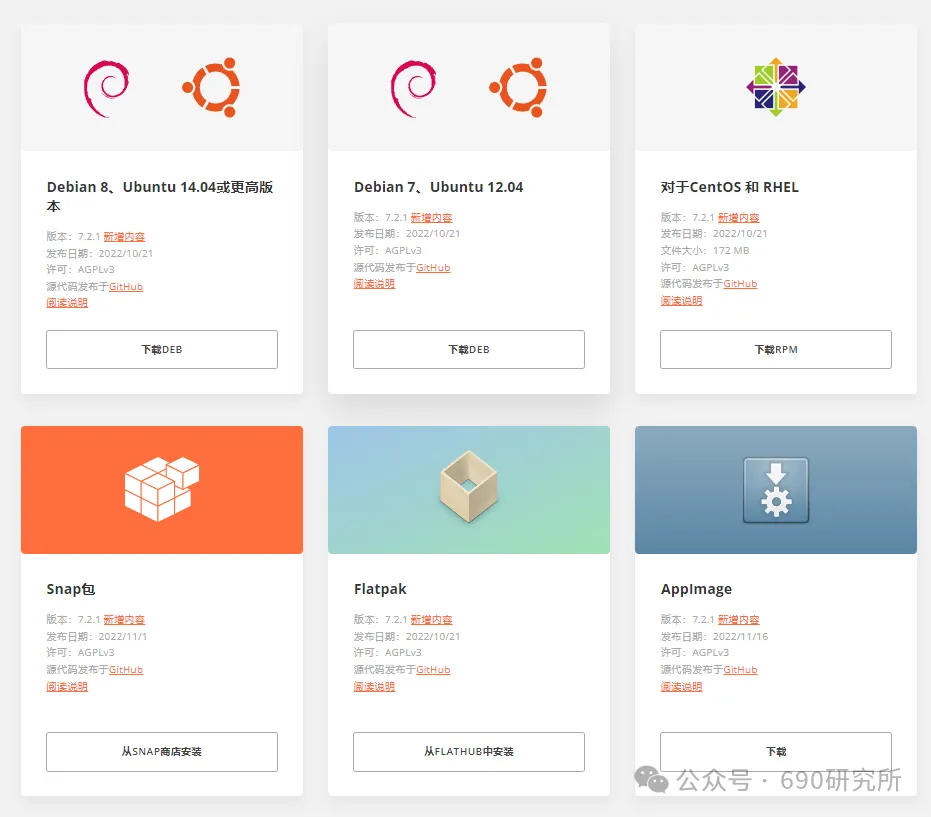
Task: Download DEB for Debian 8, Ubuntu 14.04
Action: [x=162, y=349]
